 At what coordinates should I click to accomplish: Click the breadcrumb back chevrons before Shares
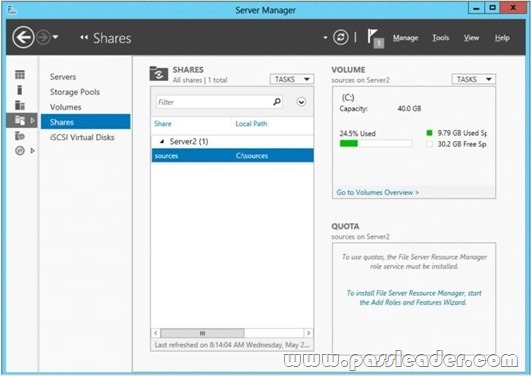click(x=84, y=38)
